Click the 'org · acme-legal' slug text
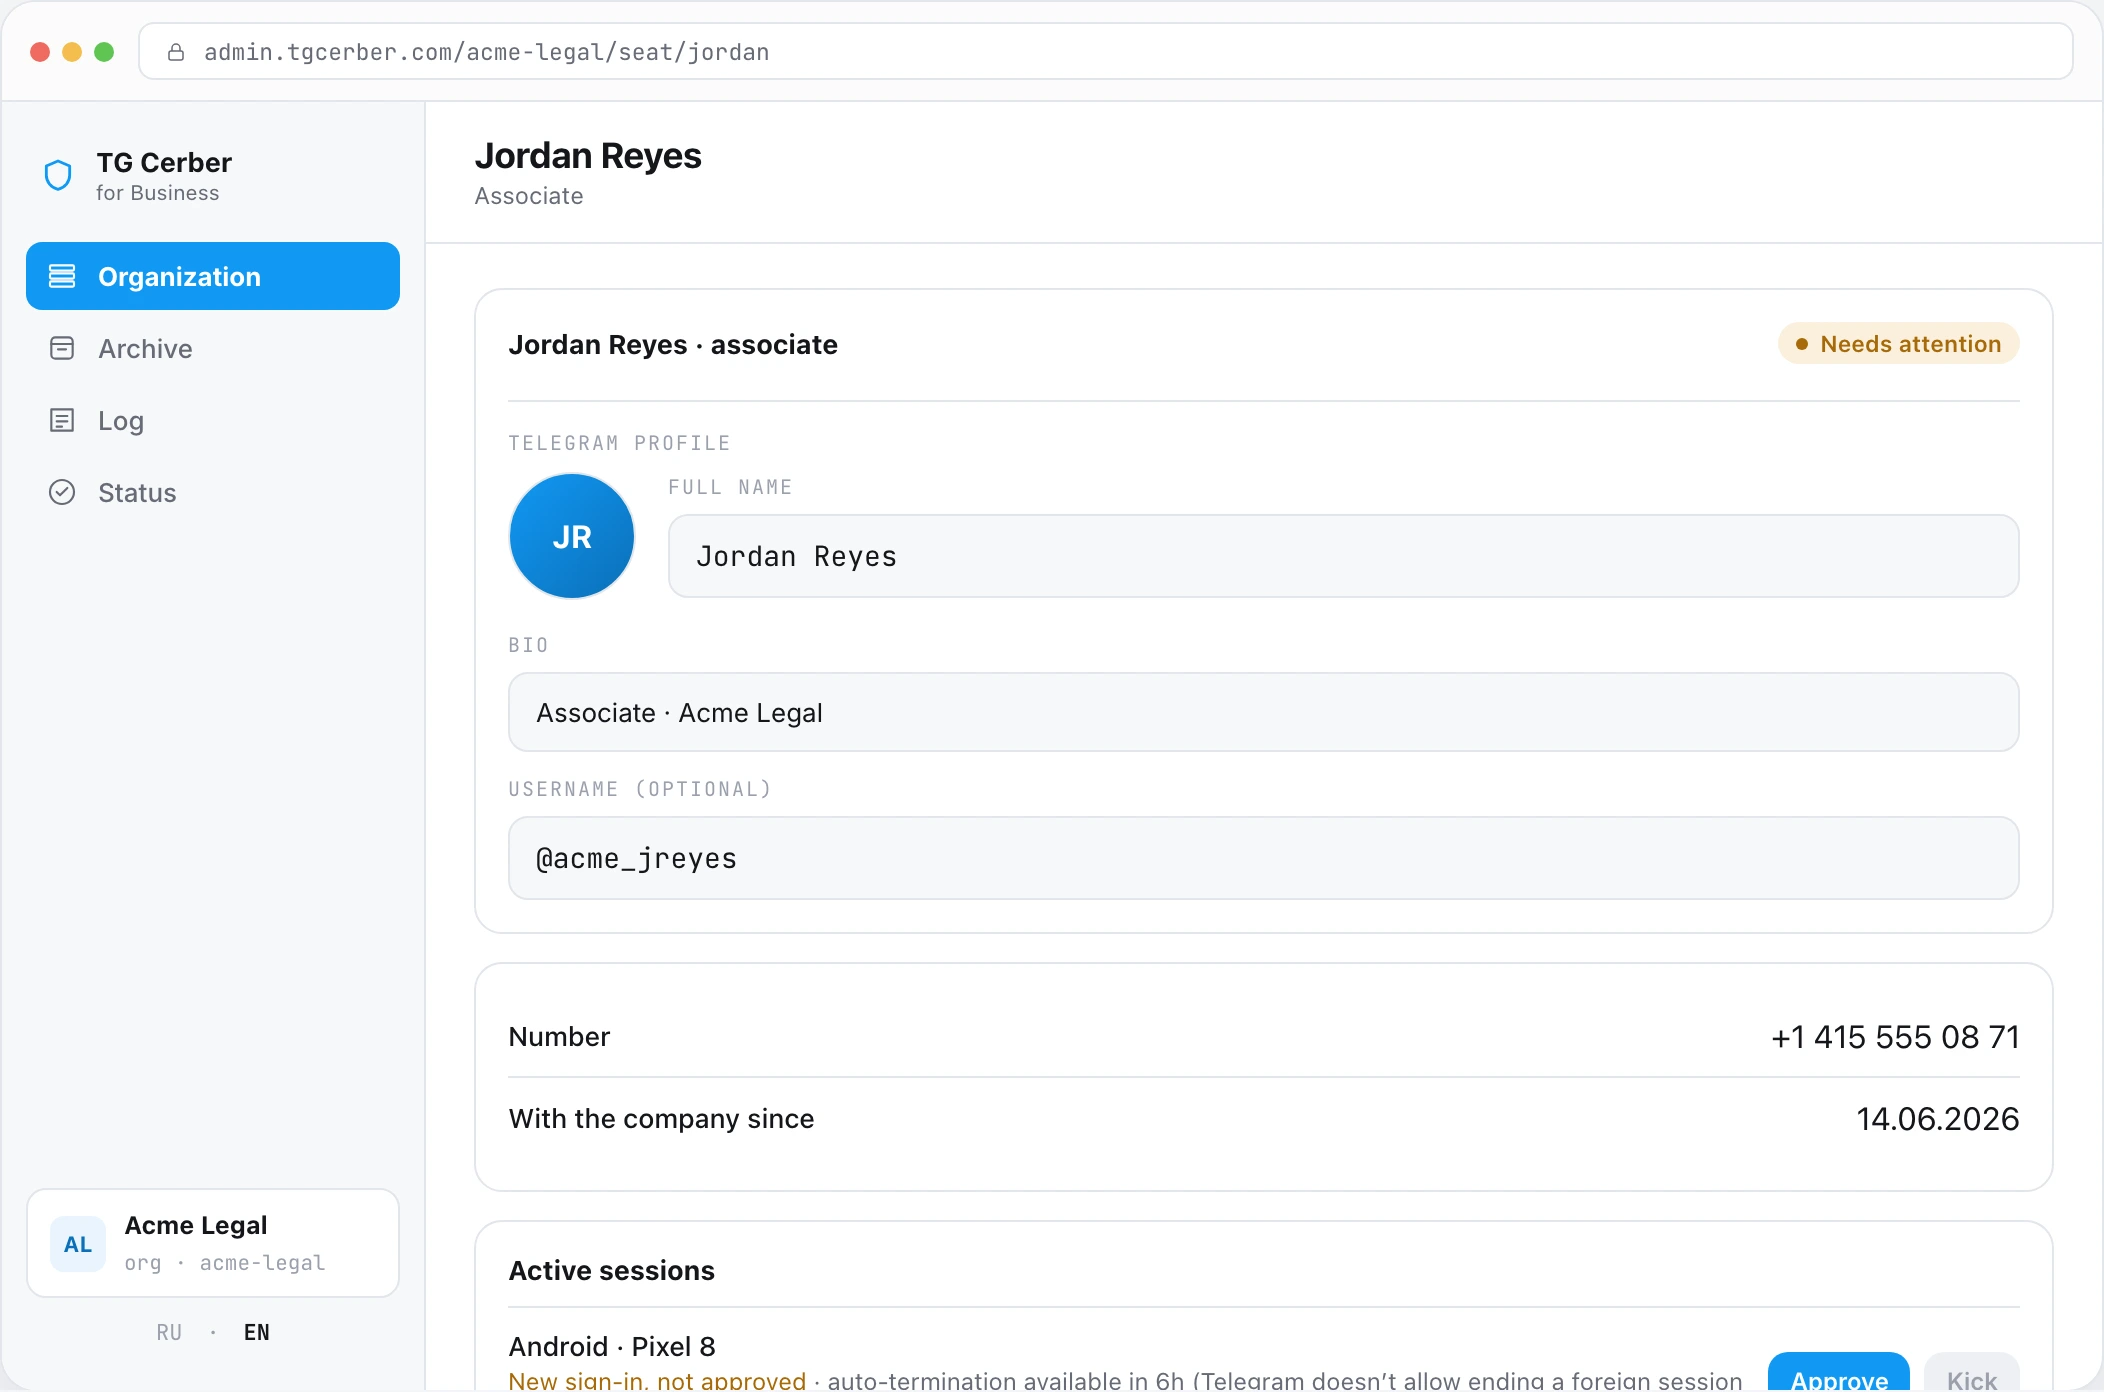Image resolution: width=2104 pixels, height=1392 pixels. pos(225,1263)
